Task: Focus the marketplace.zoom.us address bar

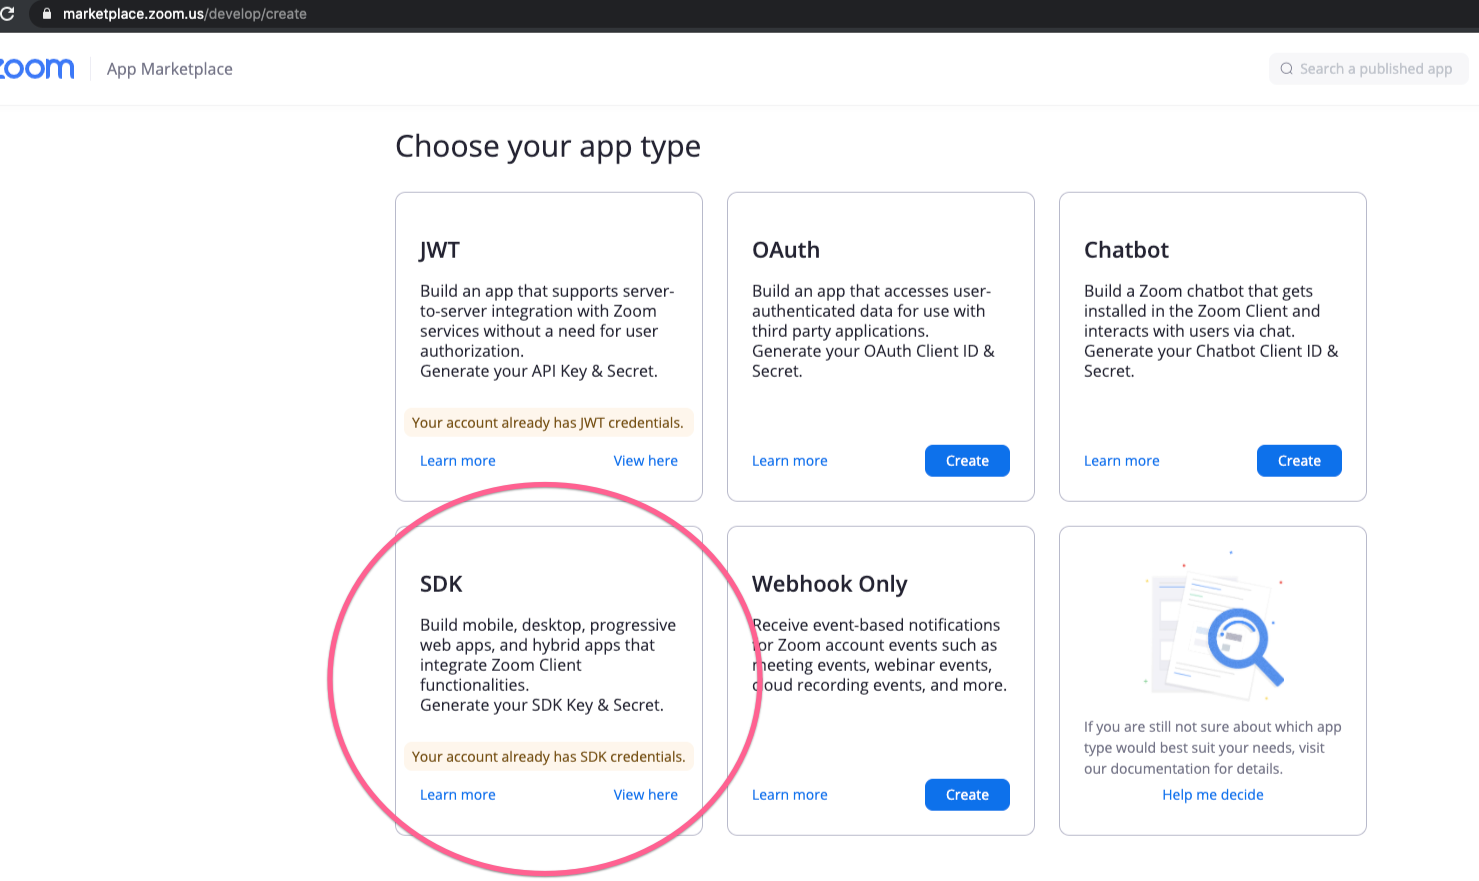Action: [x=185, y=14]
